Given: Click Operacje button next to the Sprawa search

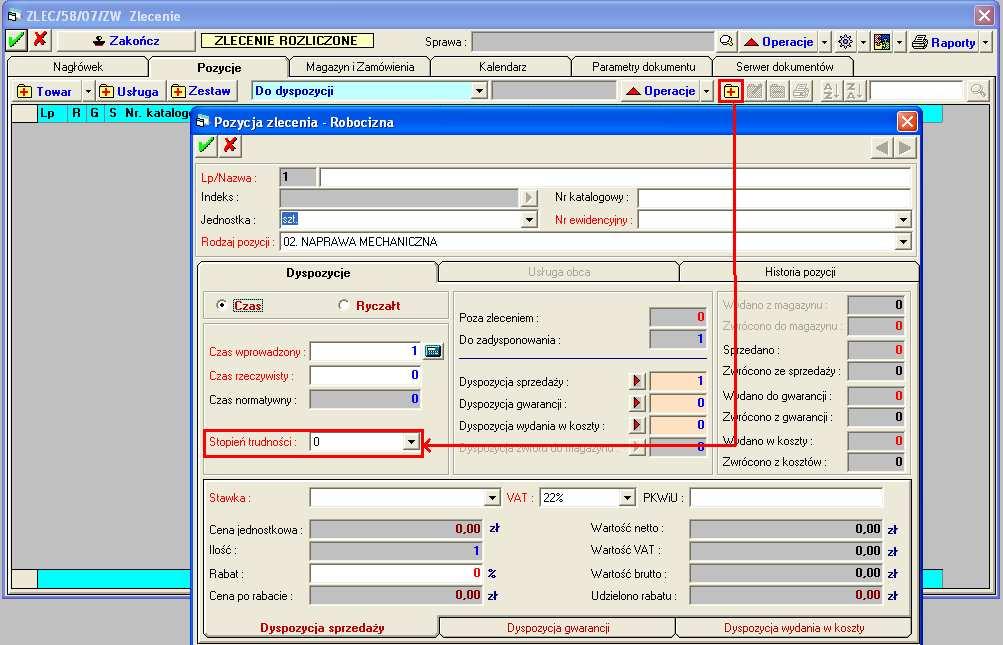Looking at the screenshot, I should [779, 42].
